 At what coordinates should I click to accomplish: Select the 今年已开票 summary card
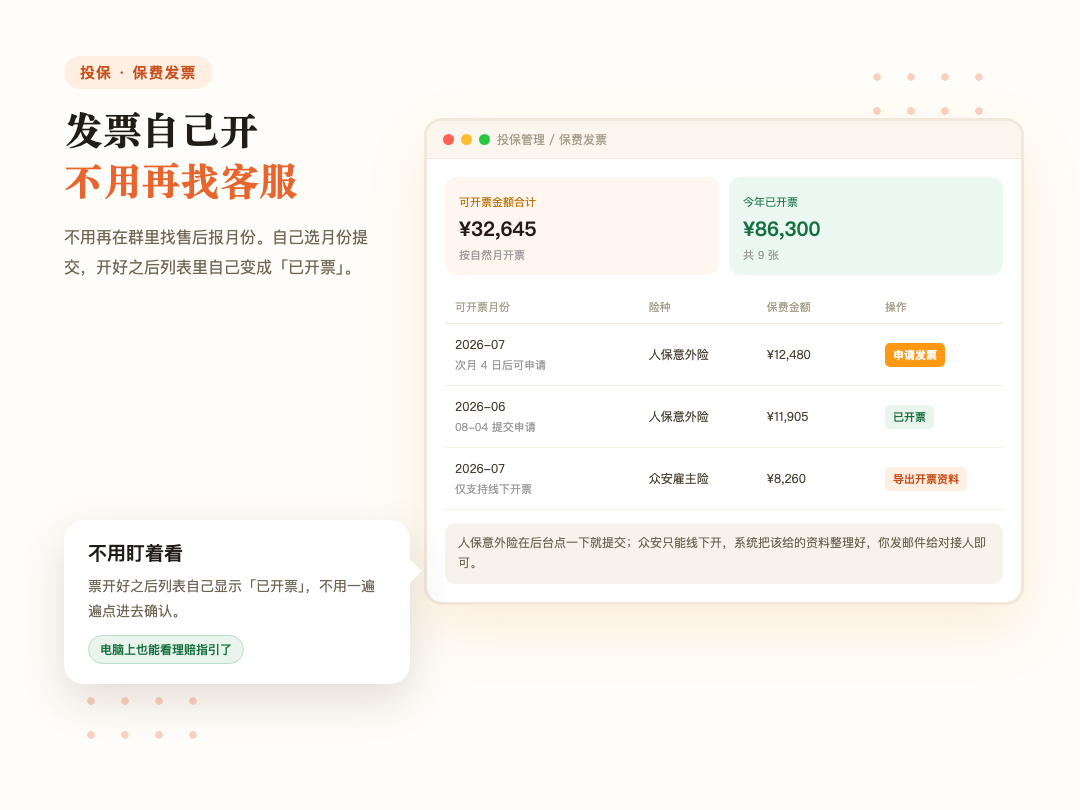[x=865, y=226]
